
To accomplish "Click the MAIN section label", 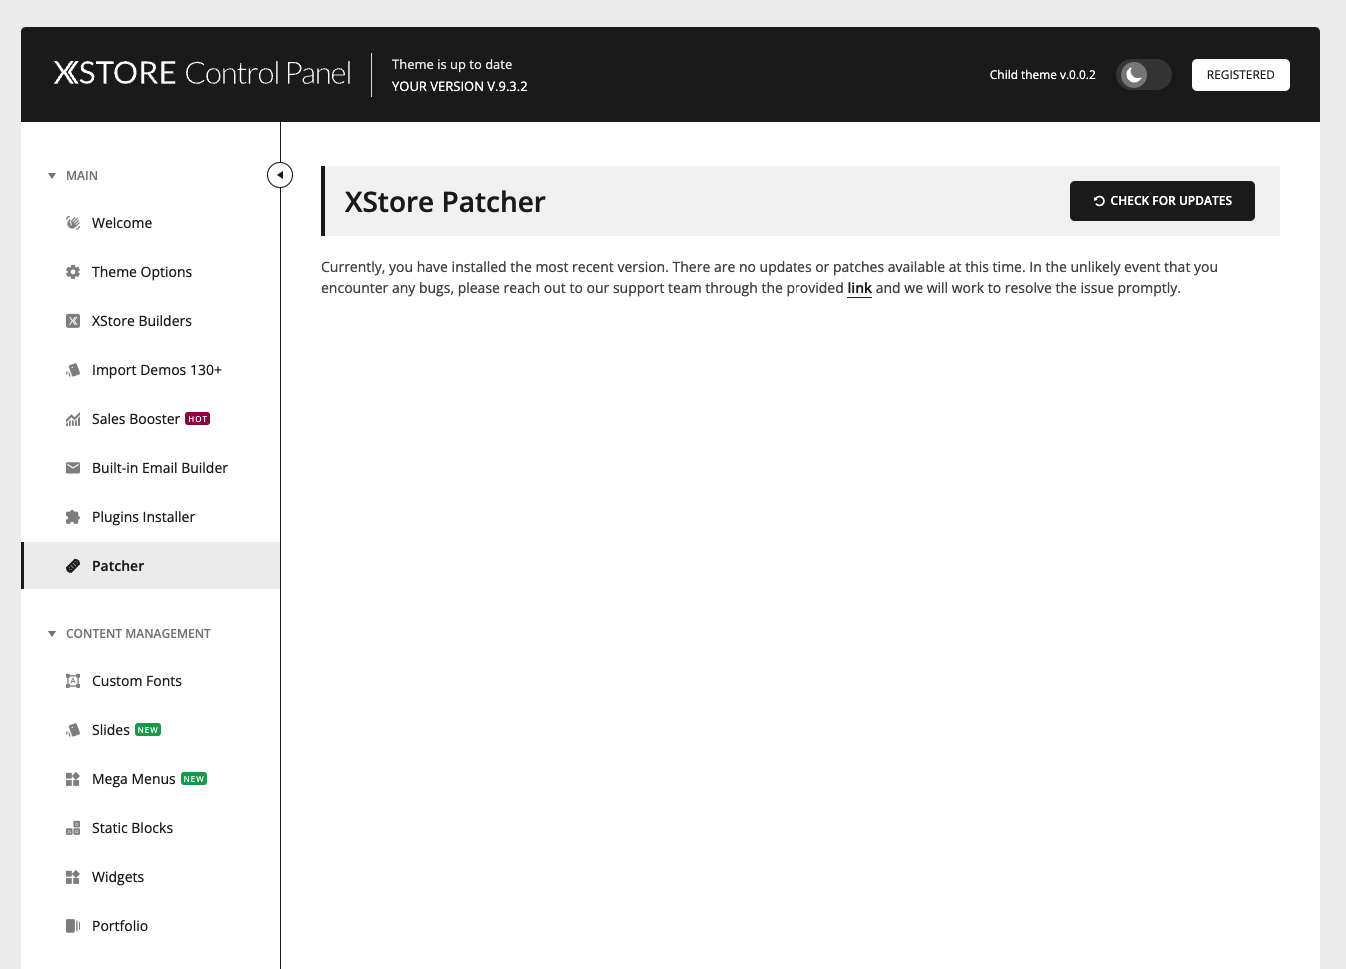I will 82,176.
